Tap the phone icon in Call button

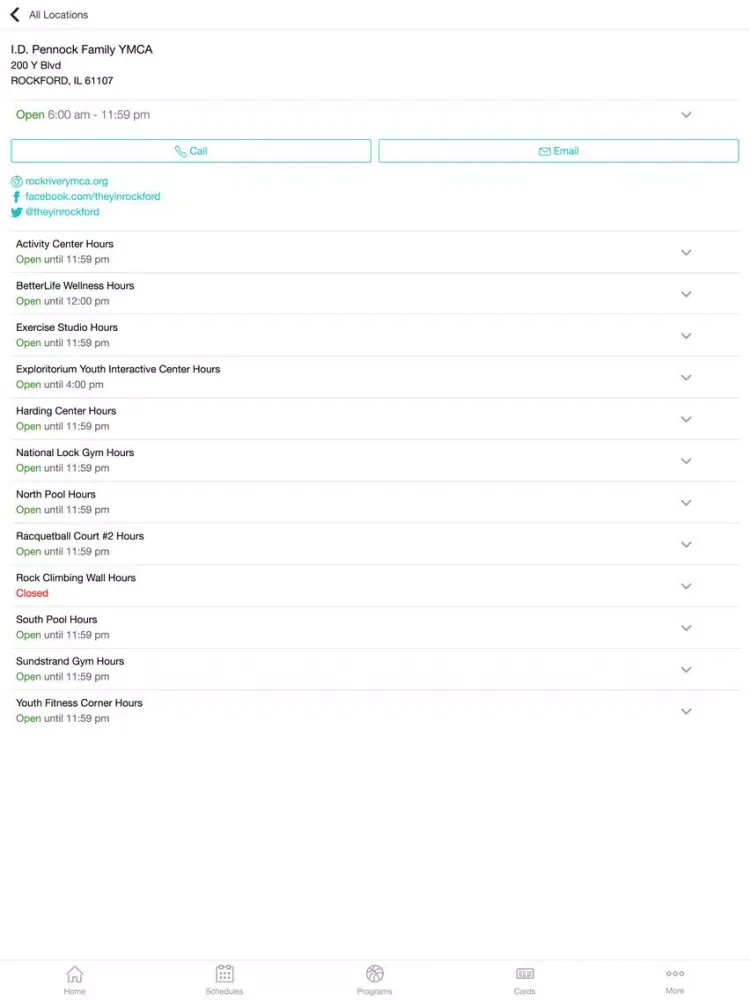click(x=180, y=151)
